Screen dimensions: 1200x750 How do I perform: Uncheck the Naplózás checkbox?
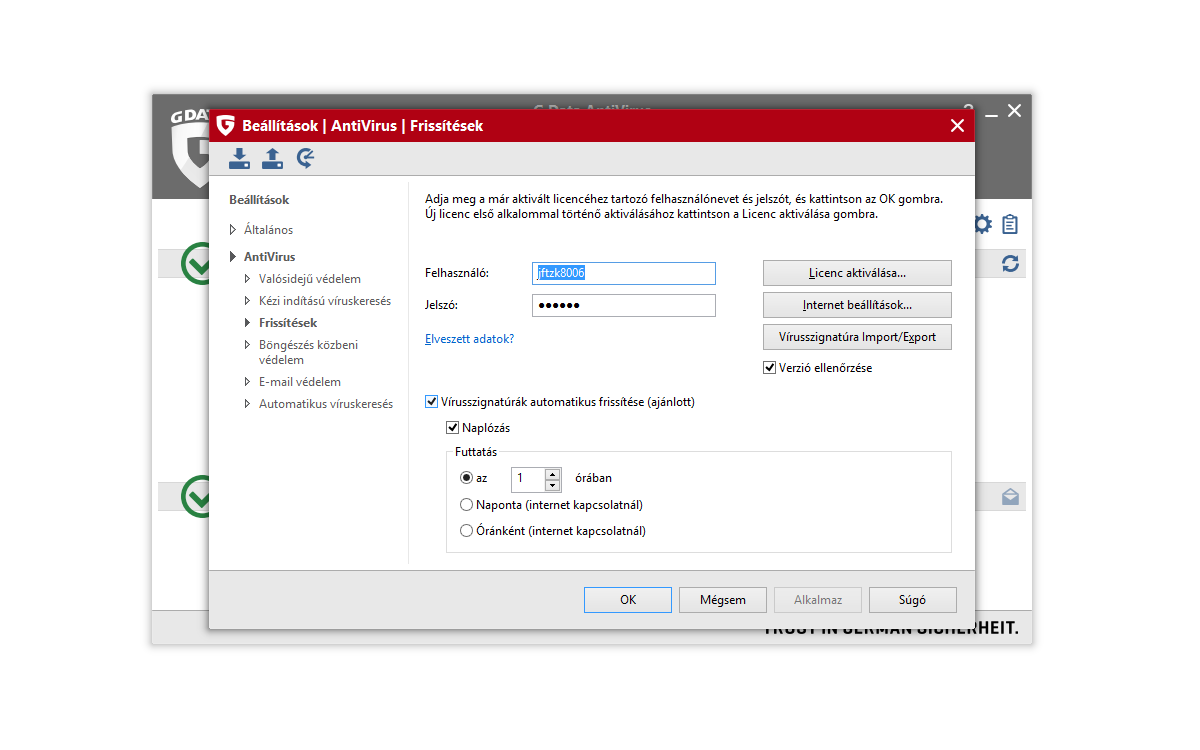click(452, 428)
